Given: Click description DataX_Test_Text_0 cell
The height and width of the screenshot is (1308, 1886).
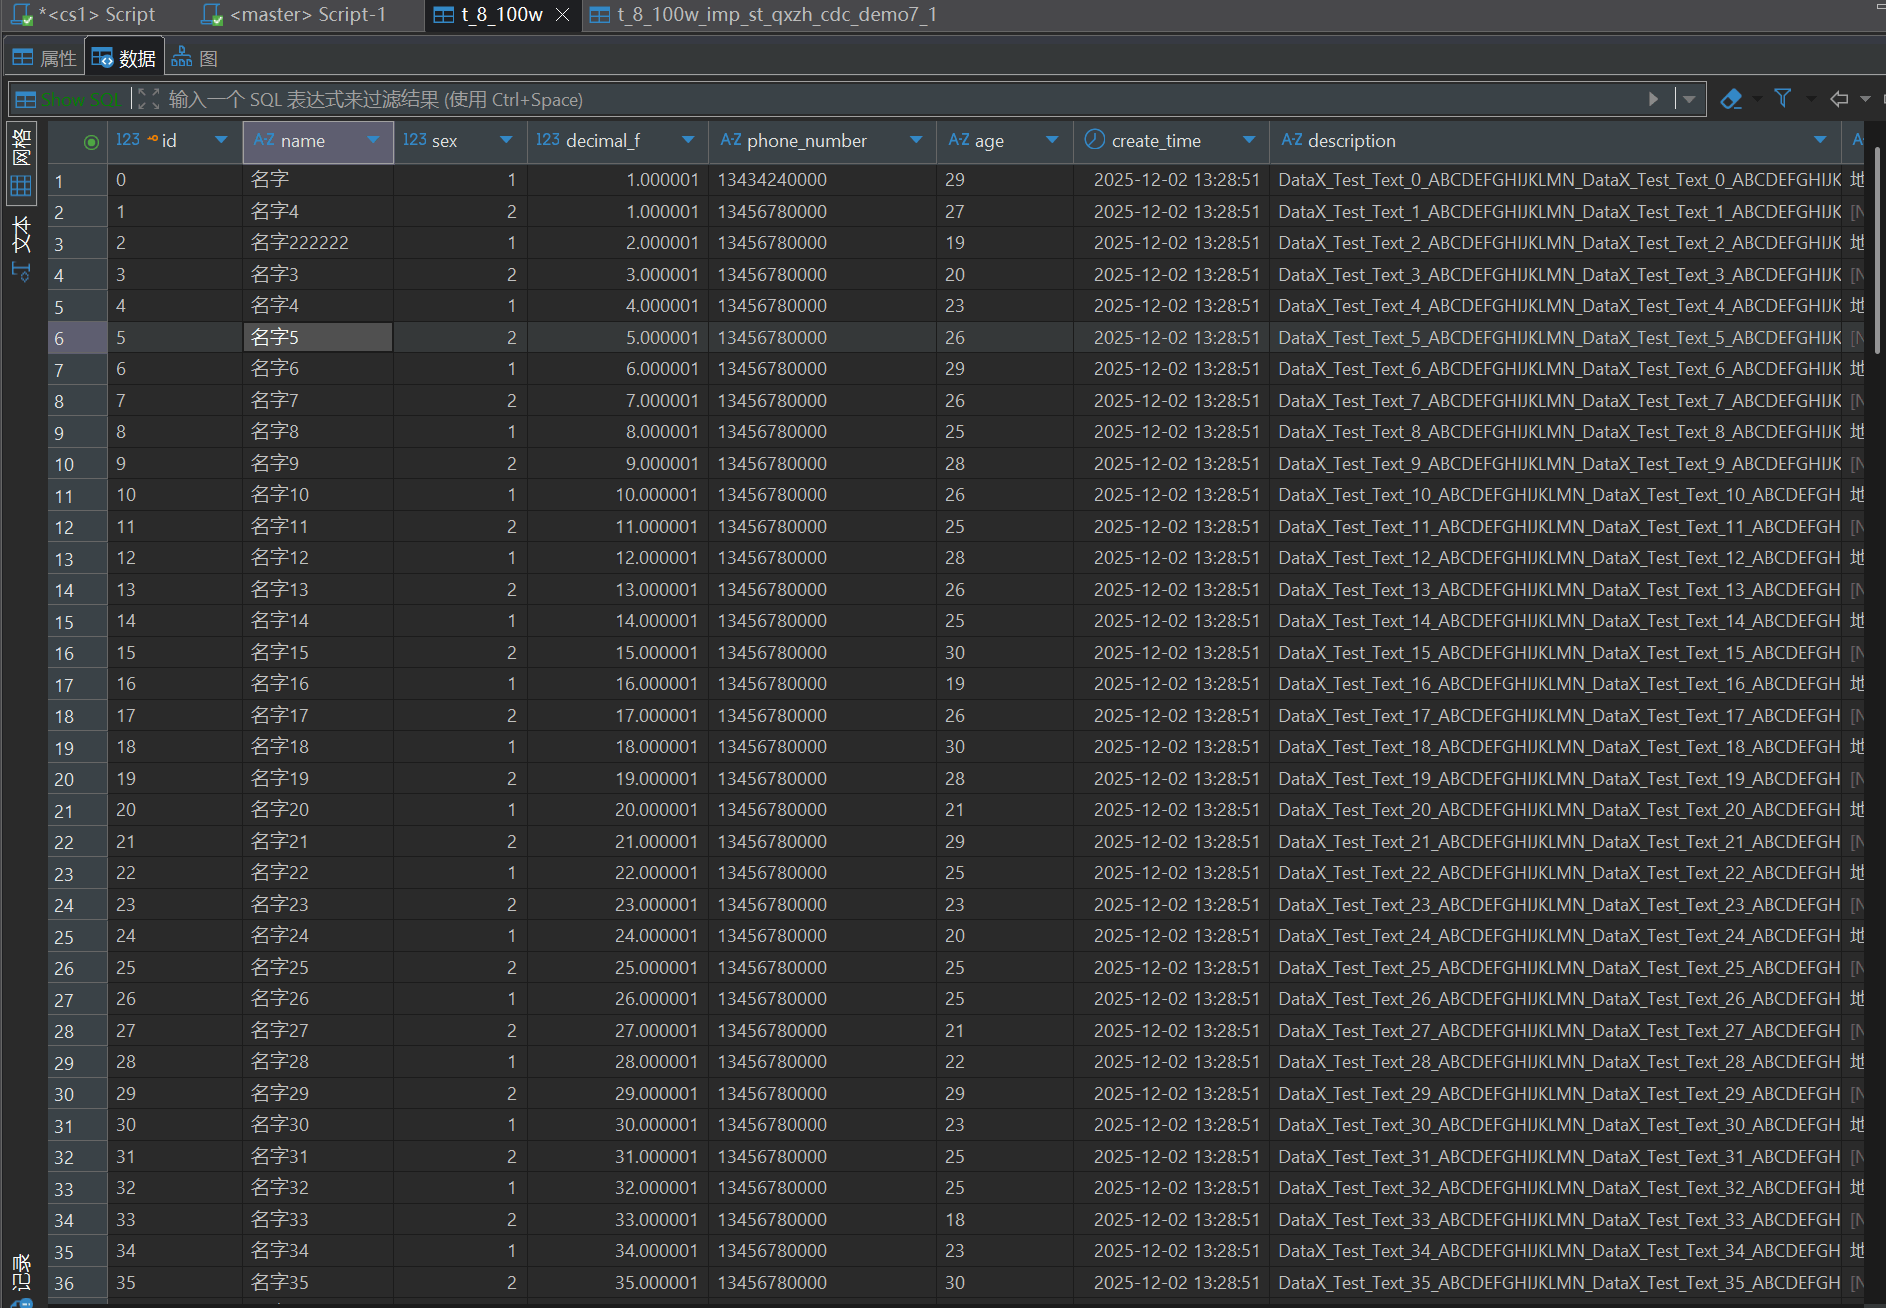Looking at the screenshot, I should (1556, 180).
